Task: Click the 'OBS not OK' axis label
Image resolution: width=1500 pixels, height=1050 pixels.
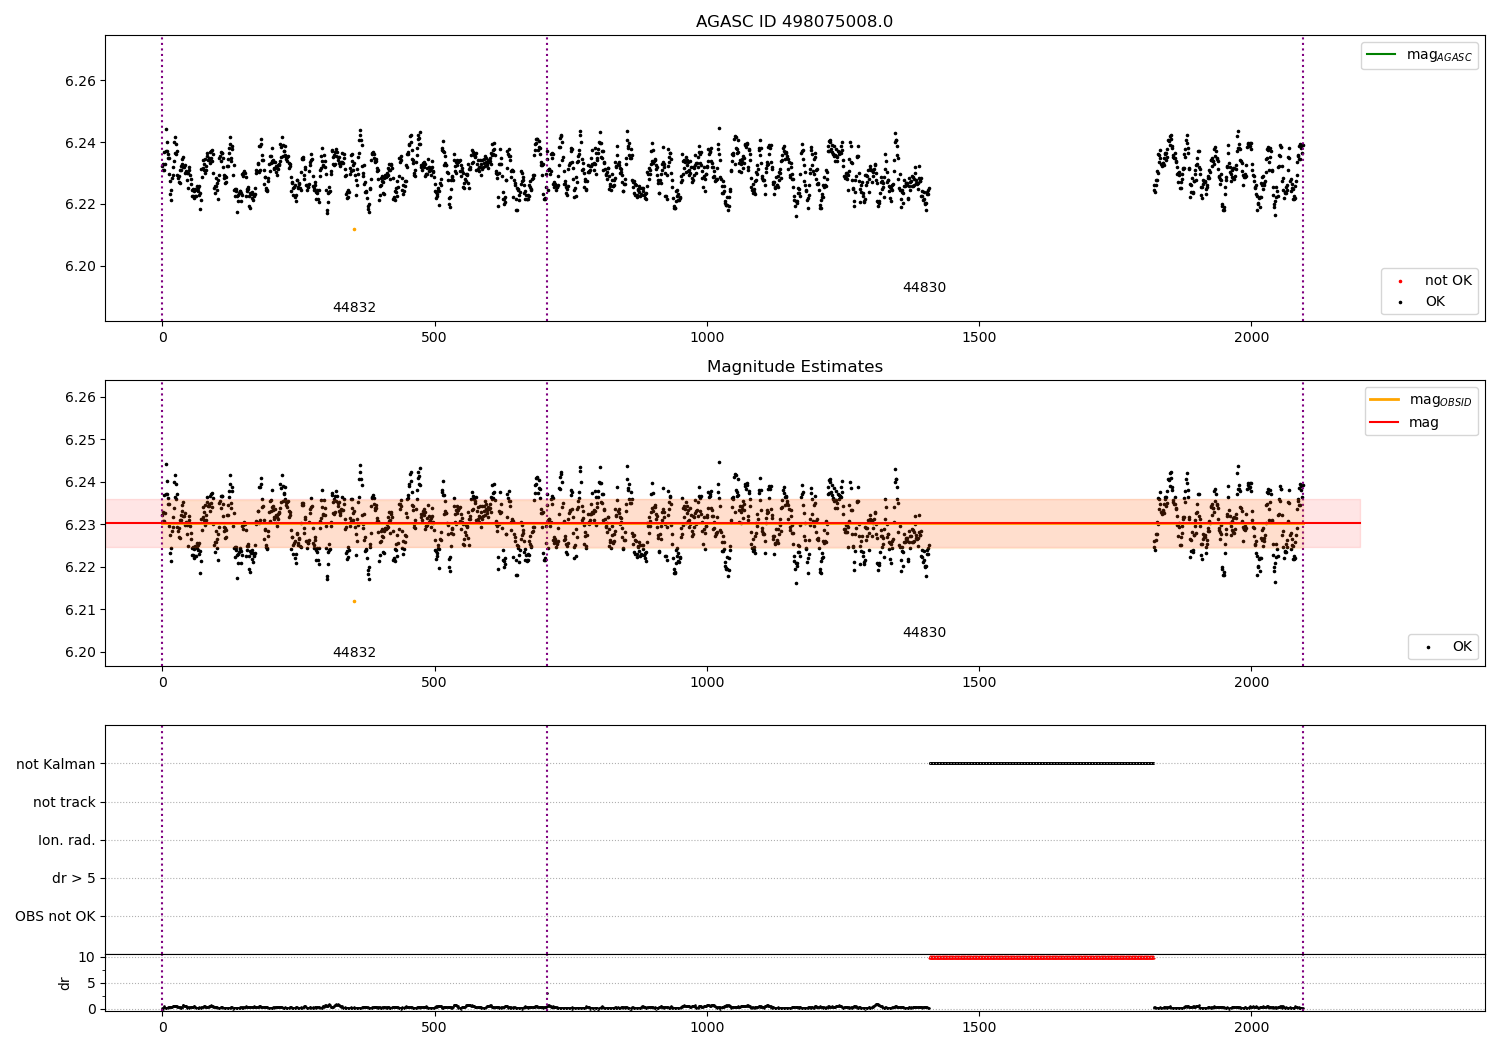Action: point(55,916)
